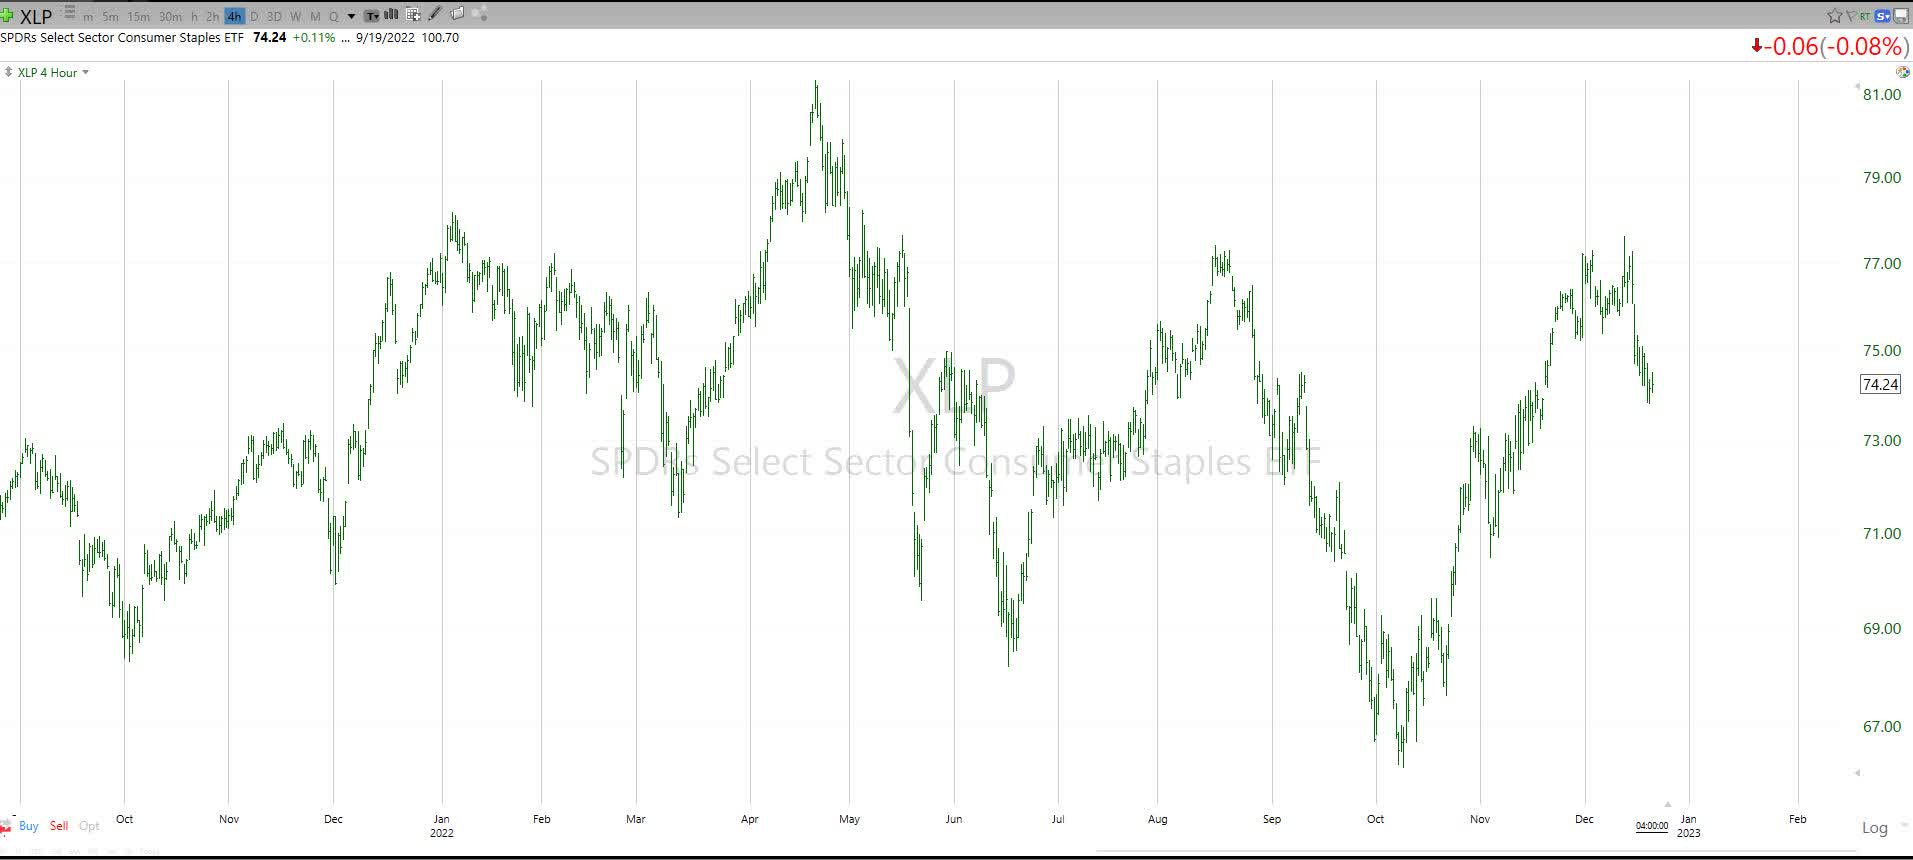Switch to the W weekly timeframe
Viewport: 1913px width, 860px height.
295,17
